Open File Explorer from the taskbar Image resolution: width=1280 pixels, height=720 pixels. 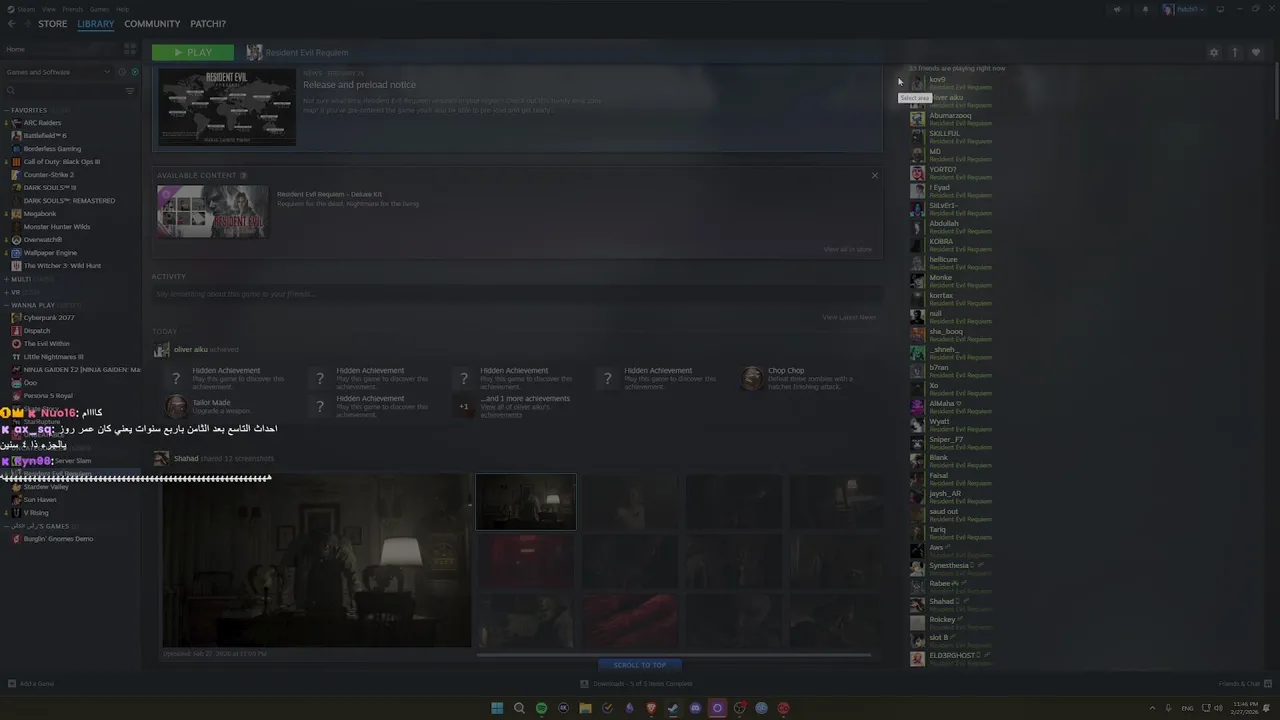click(x=585, y=708)
